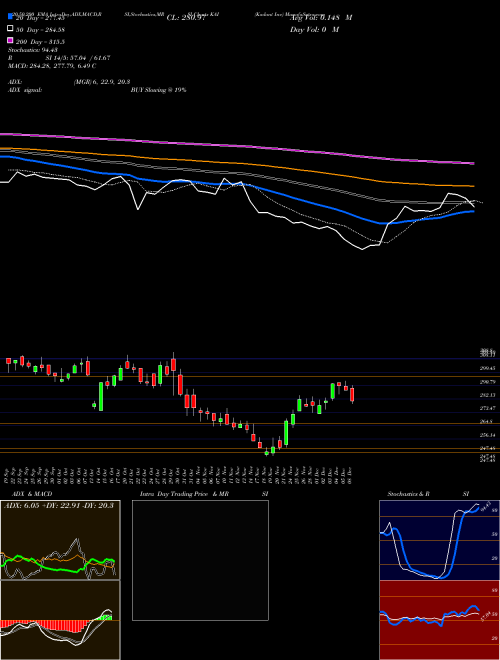Click the MACD values line
Image resolution: width=500 pixels, height=660 pixels.
(x=52, y=66)
